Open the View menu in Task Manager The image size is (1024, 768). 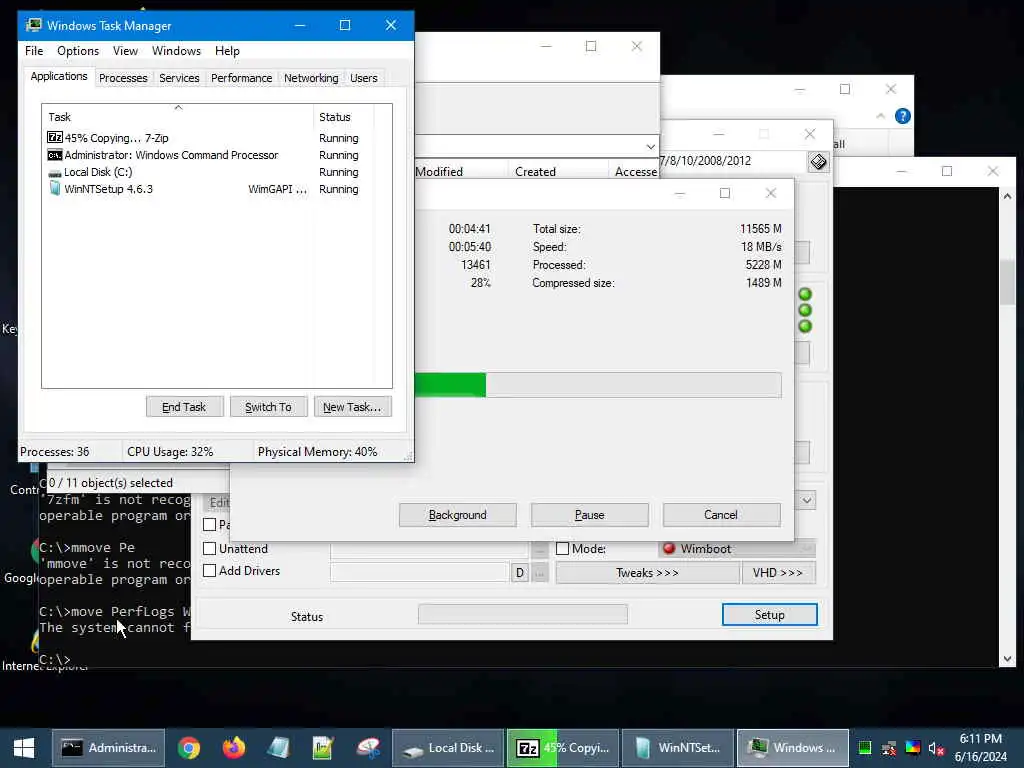(x=125, y=51)
